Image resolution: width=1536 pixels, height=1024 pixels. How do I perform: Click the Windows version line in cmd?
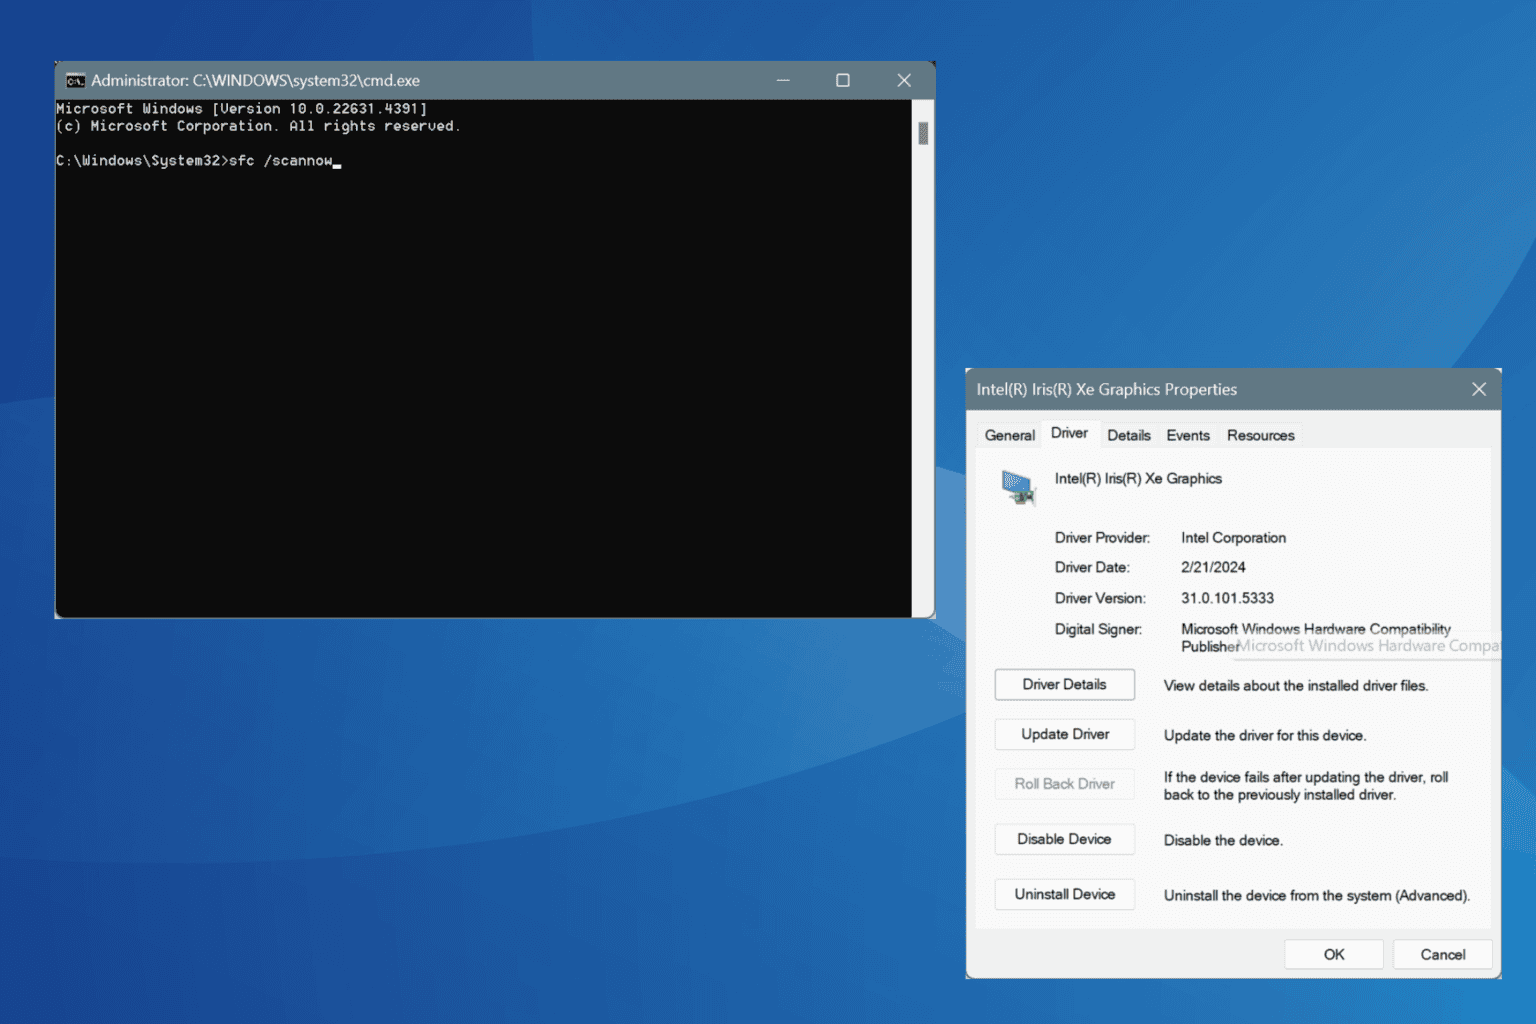pyautogui.click(x=241, y=108)
